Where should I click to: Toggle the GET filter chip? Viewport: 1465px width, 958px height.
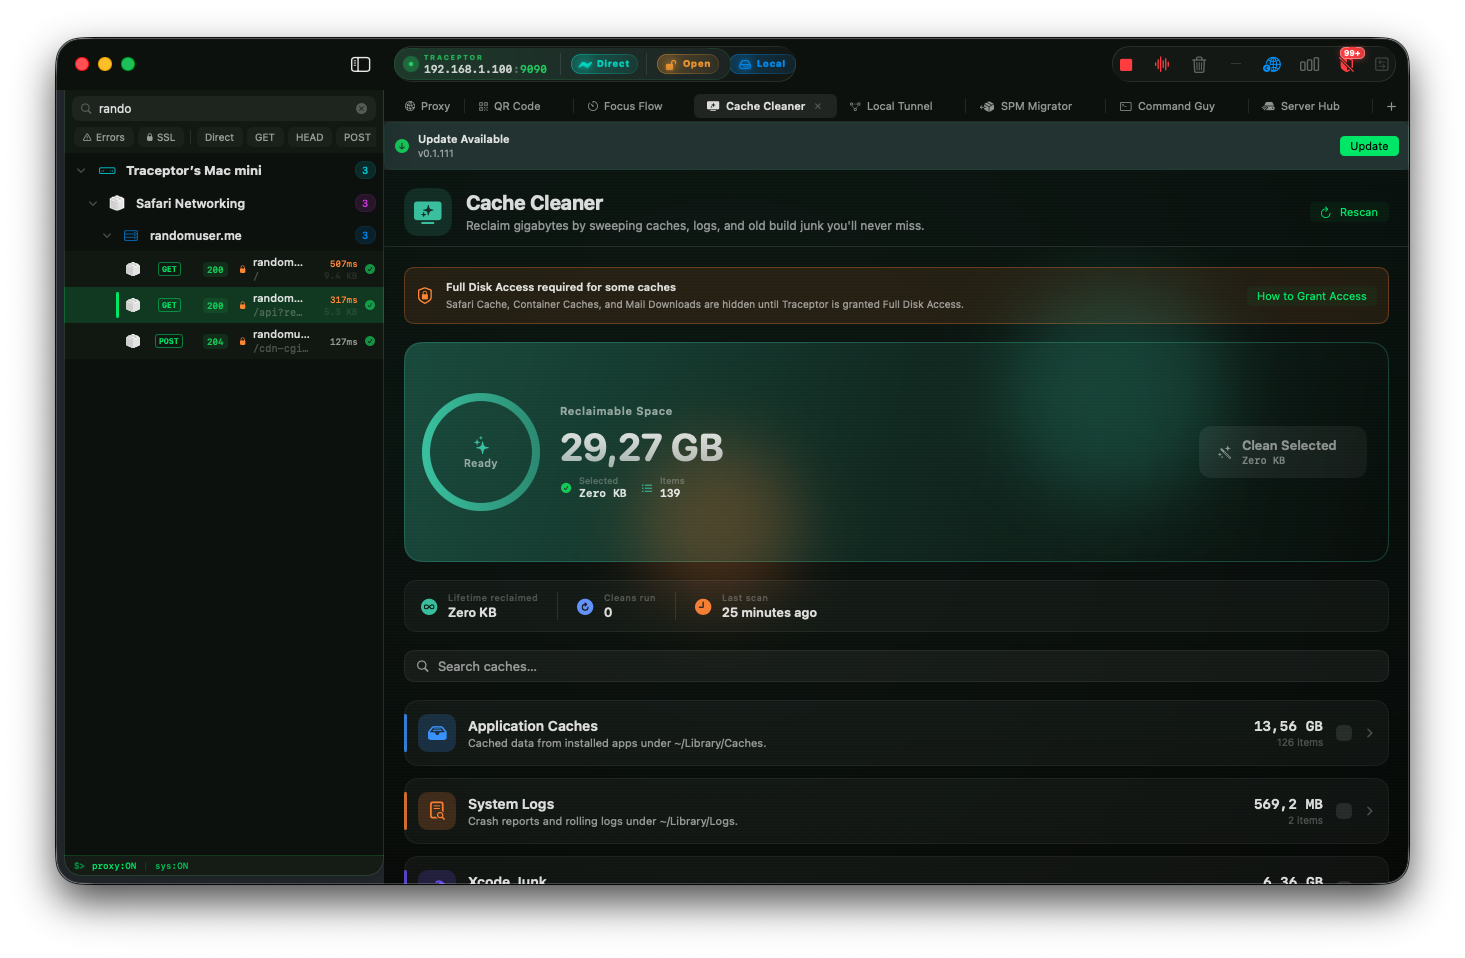[x=265, y=138]
